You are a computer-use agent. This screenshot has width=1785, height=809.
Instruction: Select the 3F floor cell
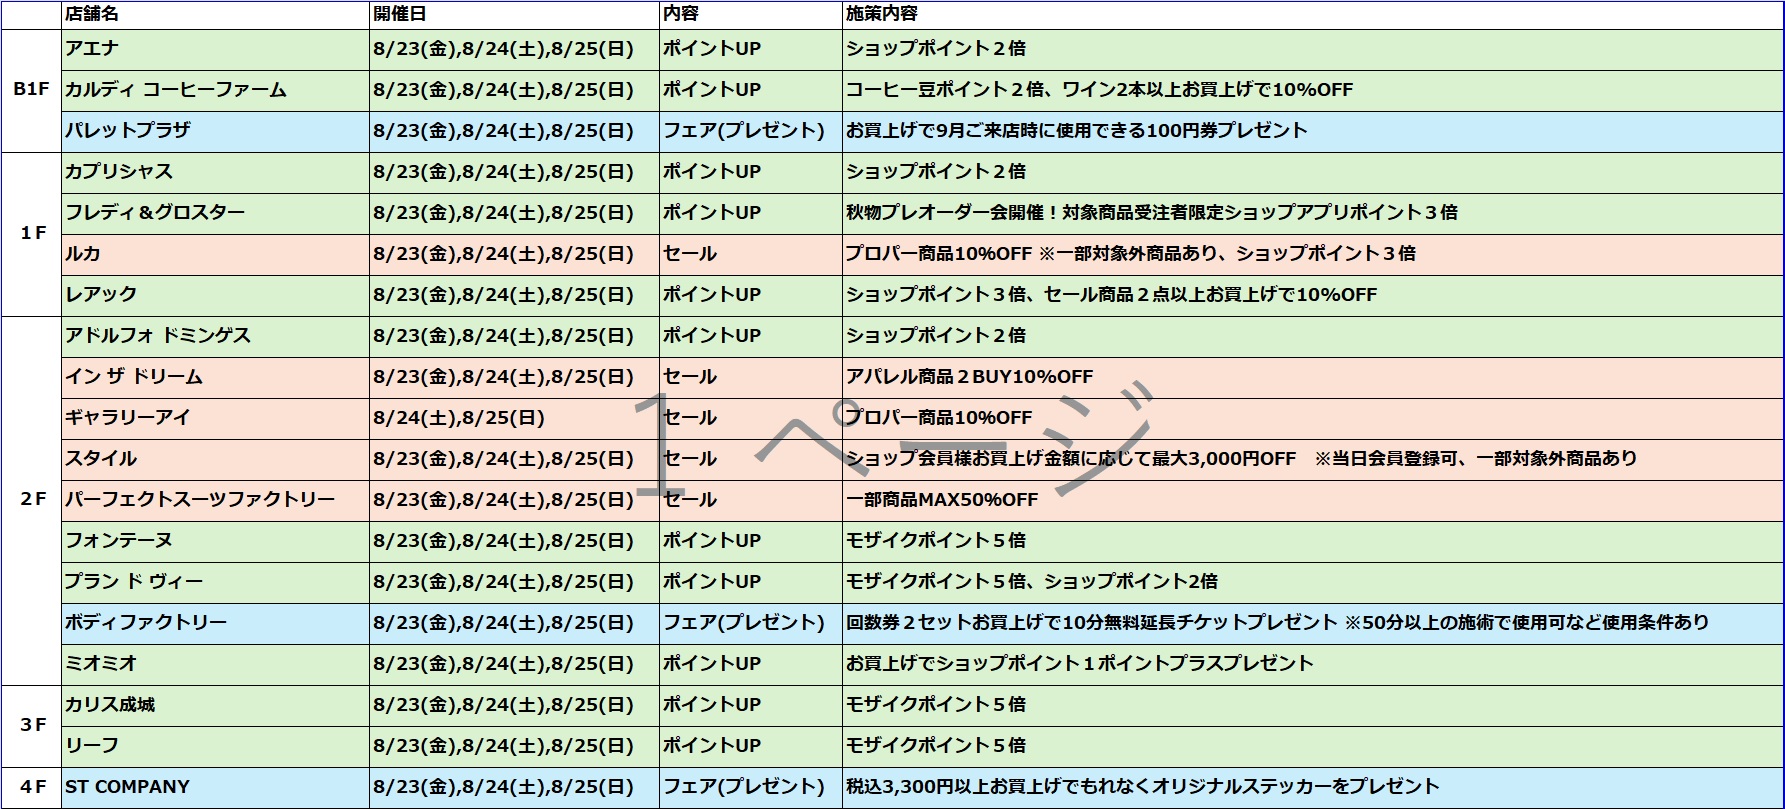pyautogui.click(x=31, y=725)
